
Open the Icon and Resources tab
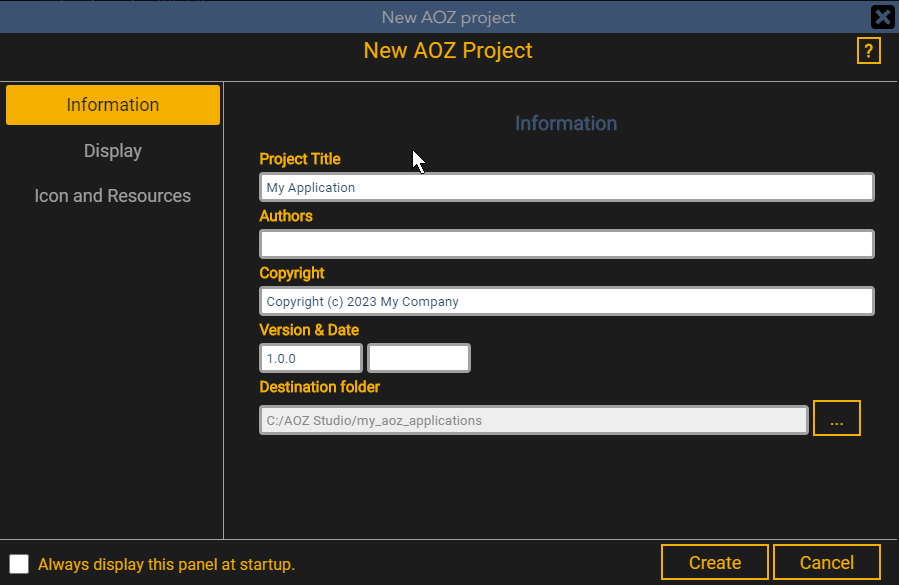(x=113, y=196)
